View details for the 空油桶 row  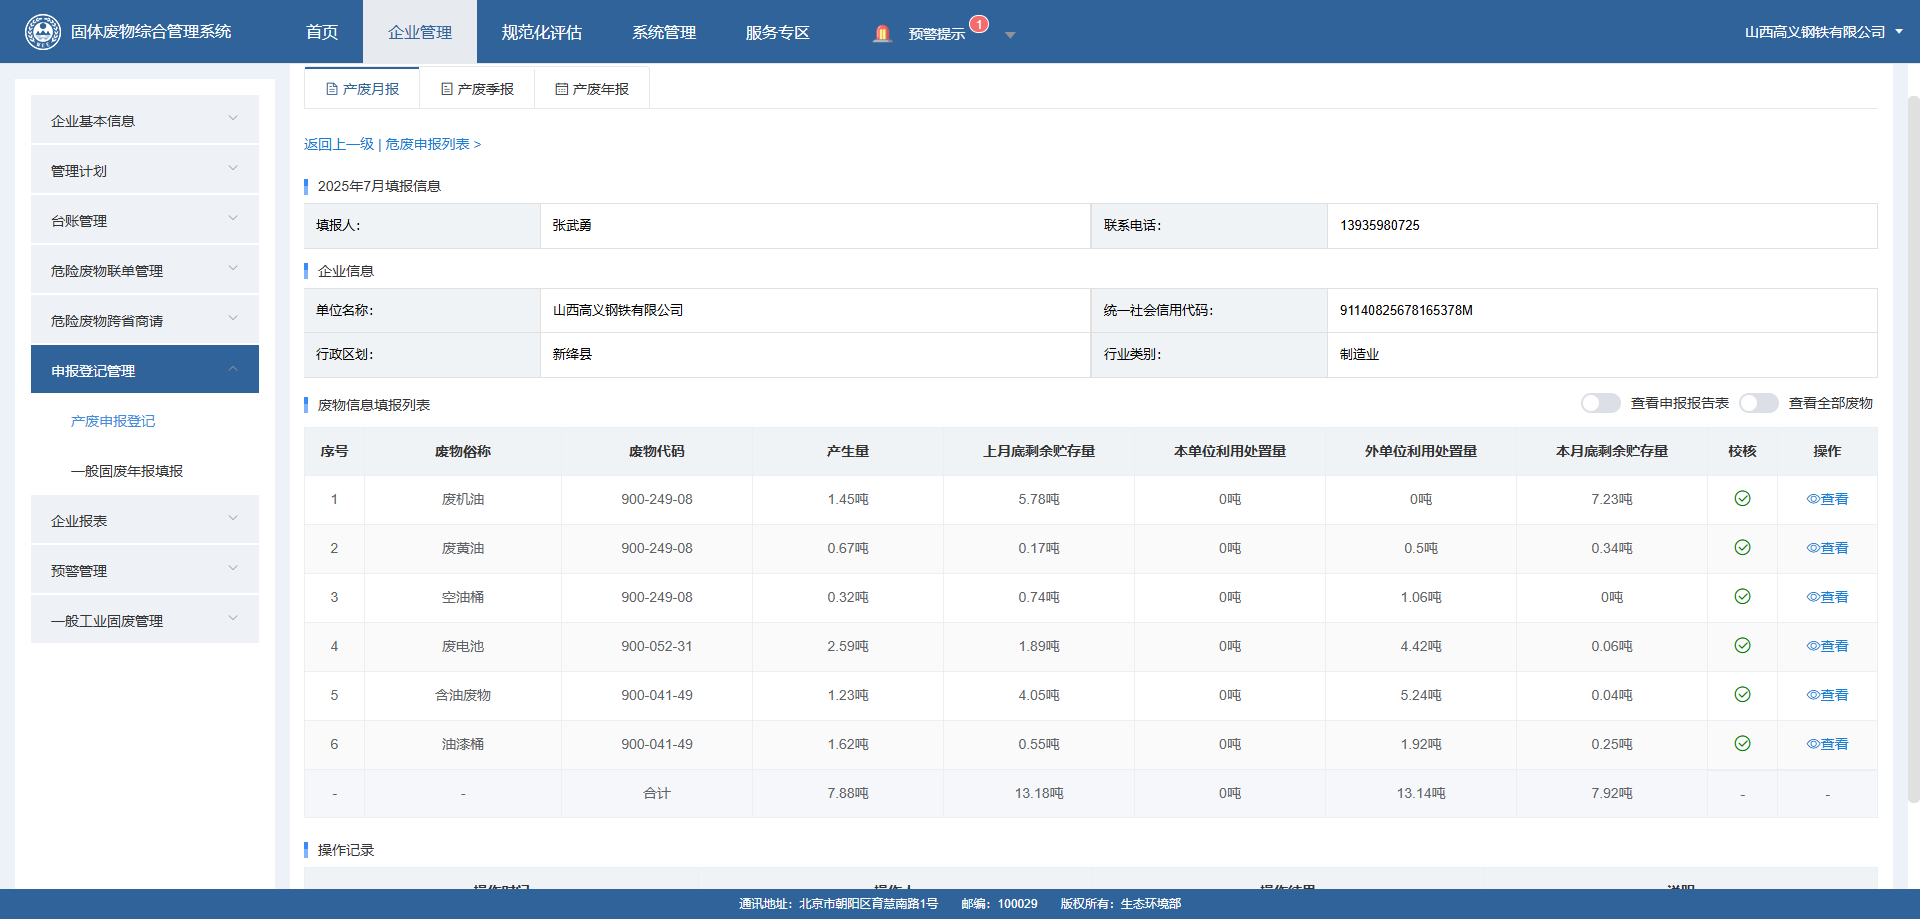1827,597
